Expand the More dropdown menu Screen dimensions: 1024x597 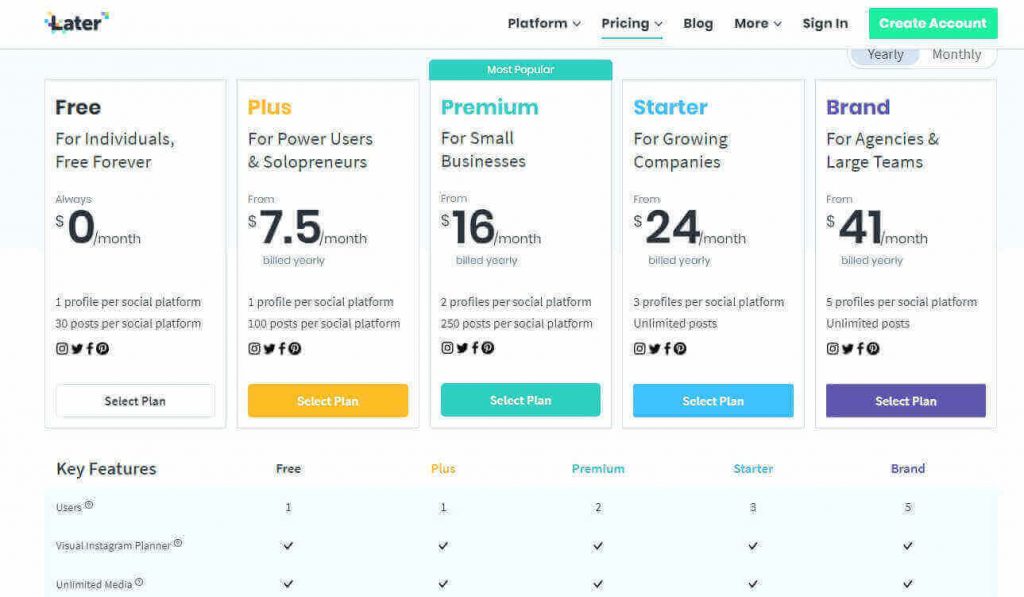click(x=757, y=23)
